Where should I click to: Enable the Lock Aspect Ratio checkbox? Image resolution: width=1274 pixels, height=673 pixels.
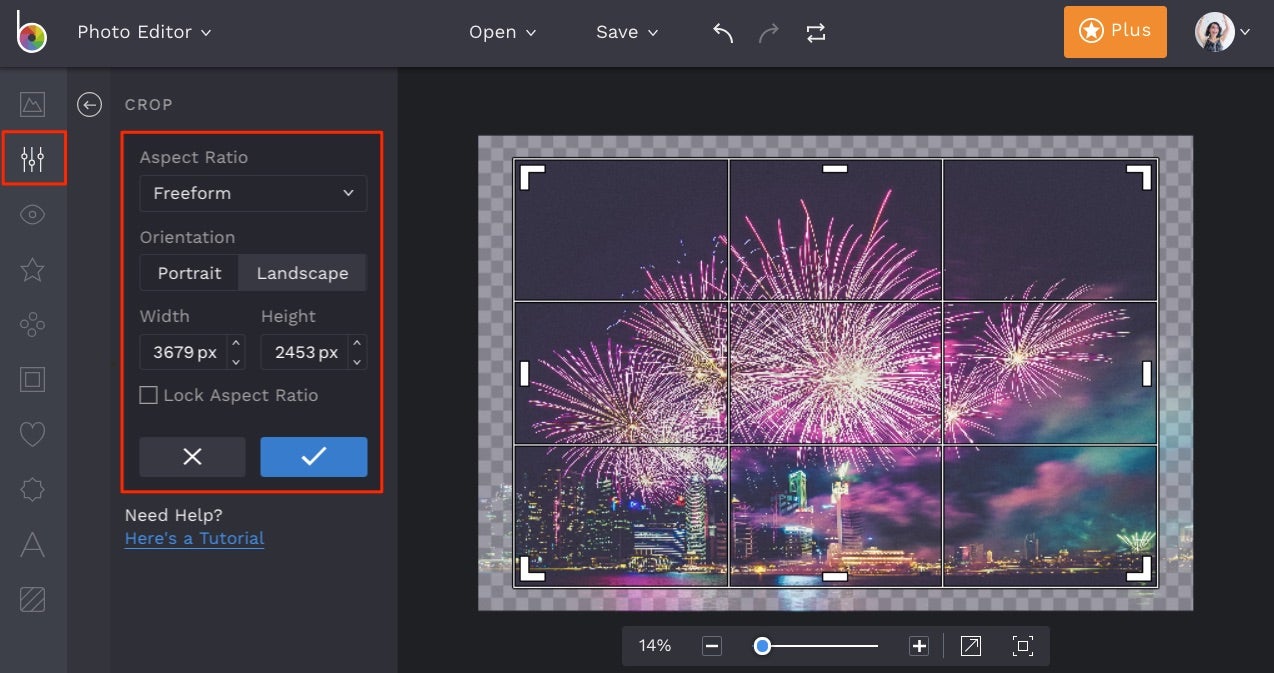tap(148, 395)
